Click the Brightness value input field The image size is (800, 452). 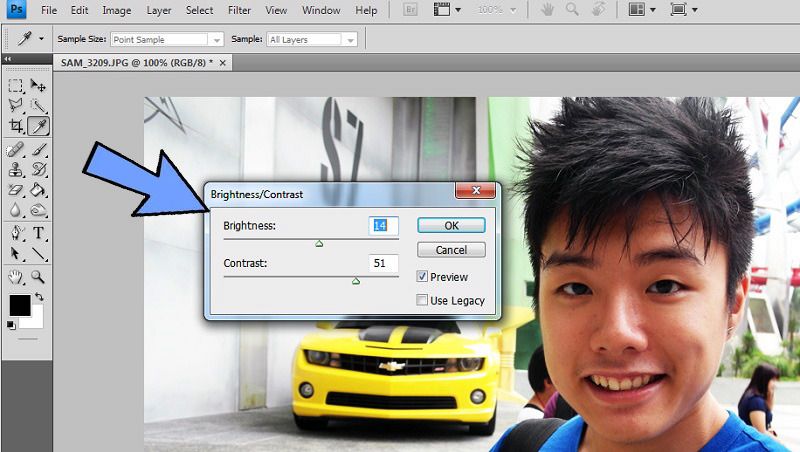coord(383,226)
